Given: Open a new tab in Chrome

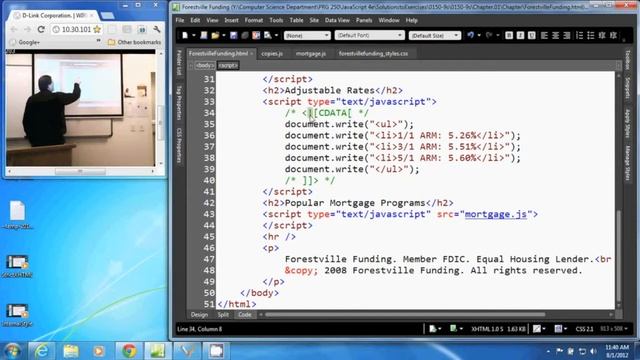Looking at the screenshot, I should 107,16.
